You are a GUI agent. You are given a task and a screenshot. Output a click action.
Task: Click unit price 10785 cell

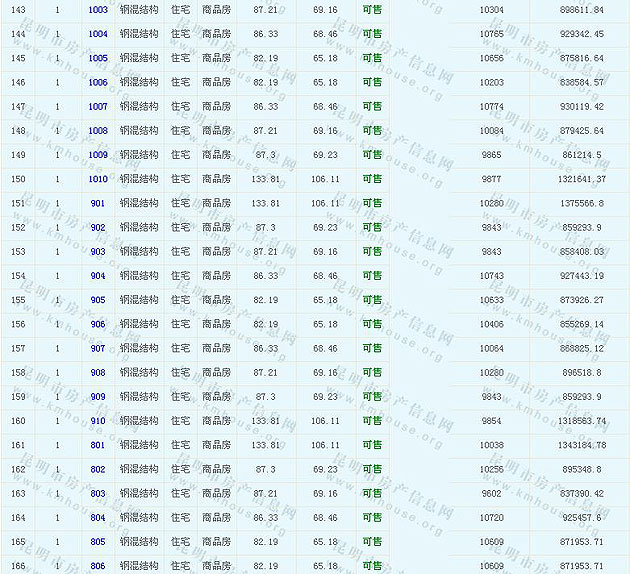[492, 34]
